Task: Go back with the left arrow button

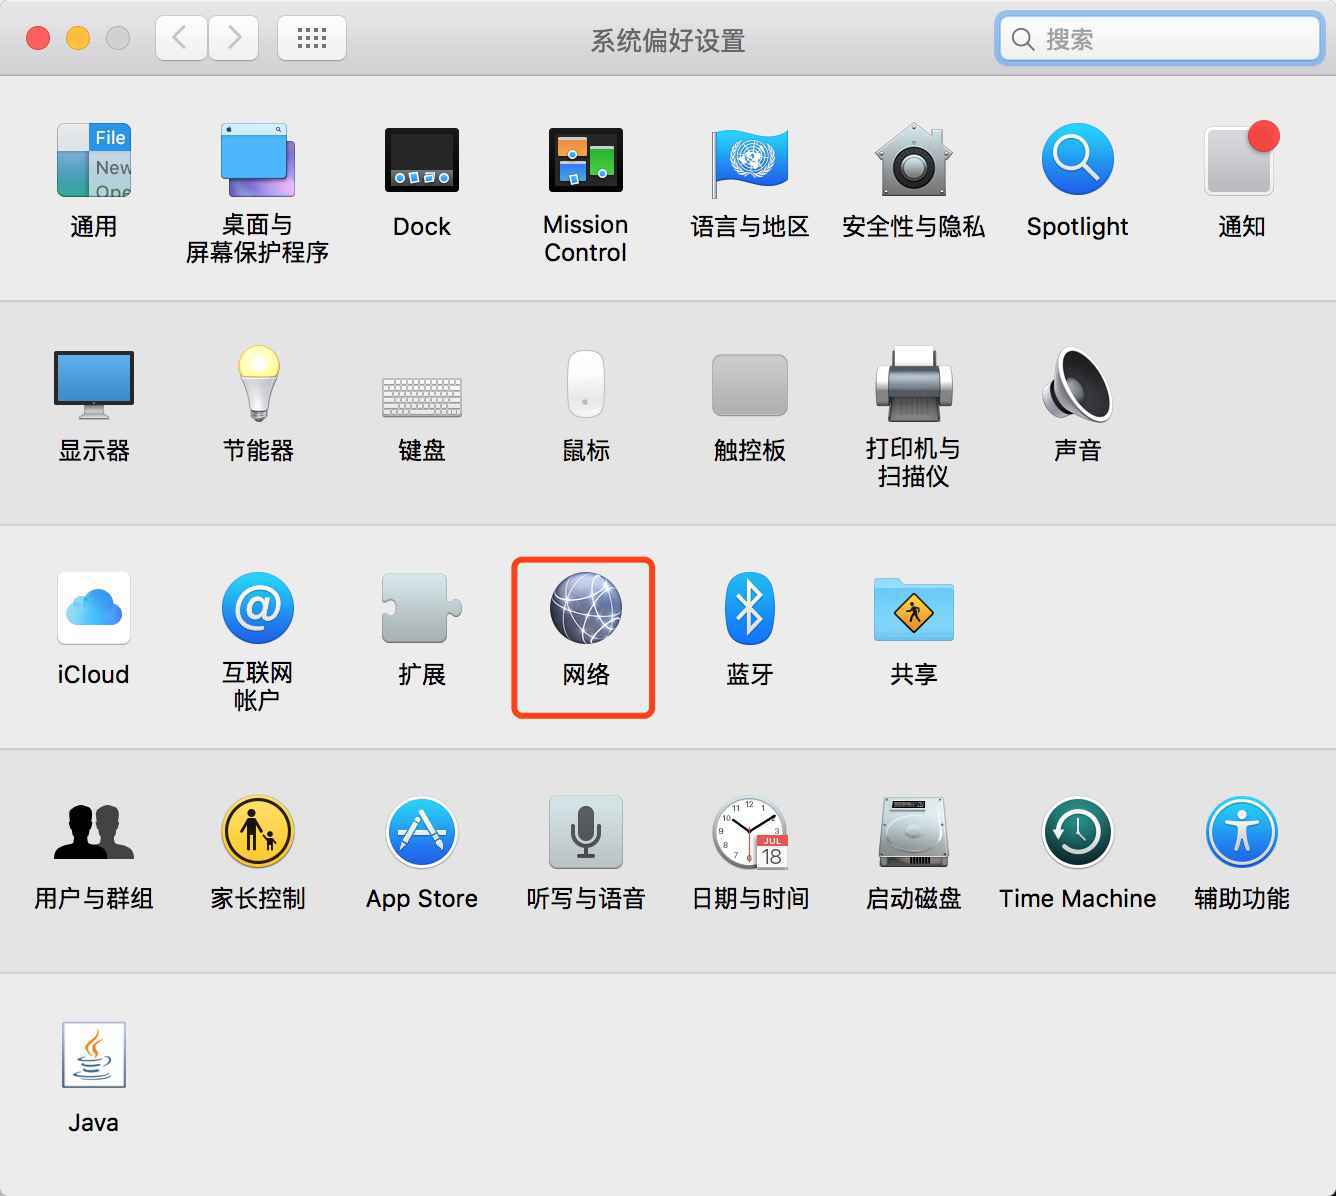Action: point(181,38)
